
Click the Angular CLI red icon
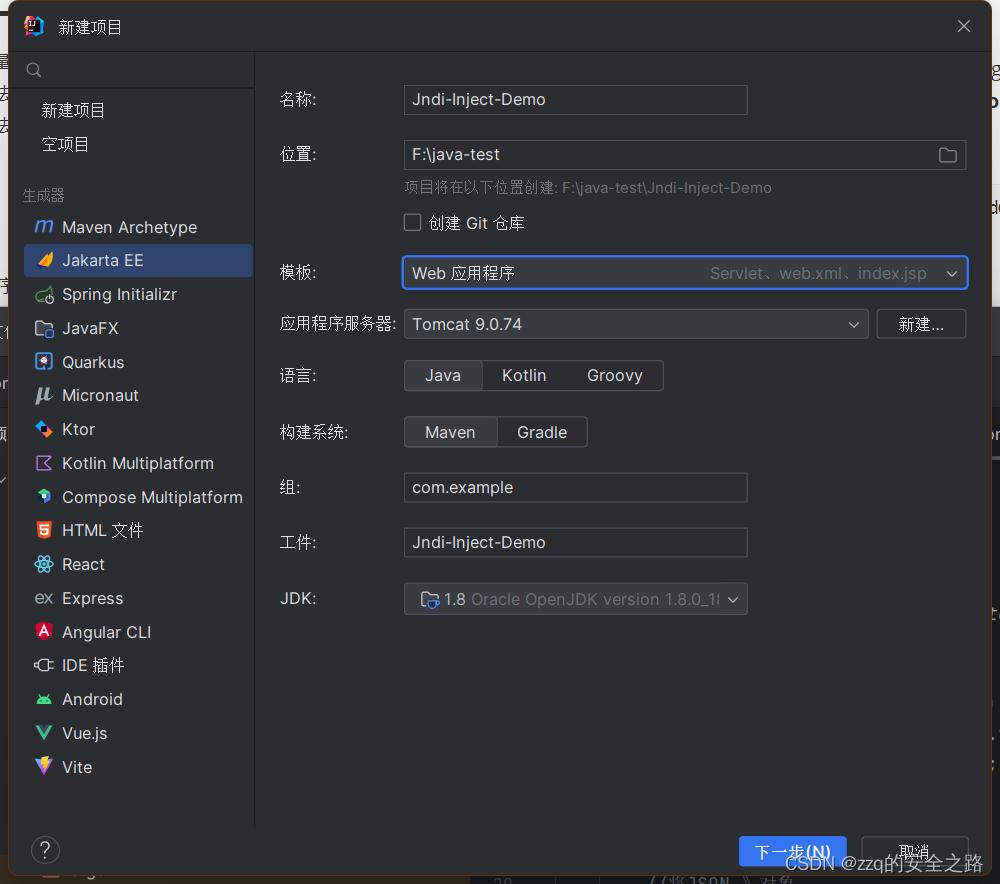pos(44,631)
